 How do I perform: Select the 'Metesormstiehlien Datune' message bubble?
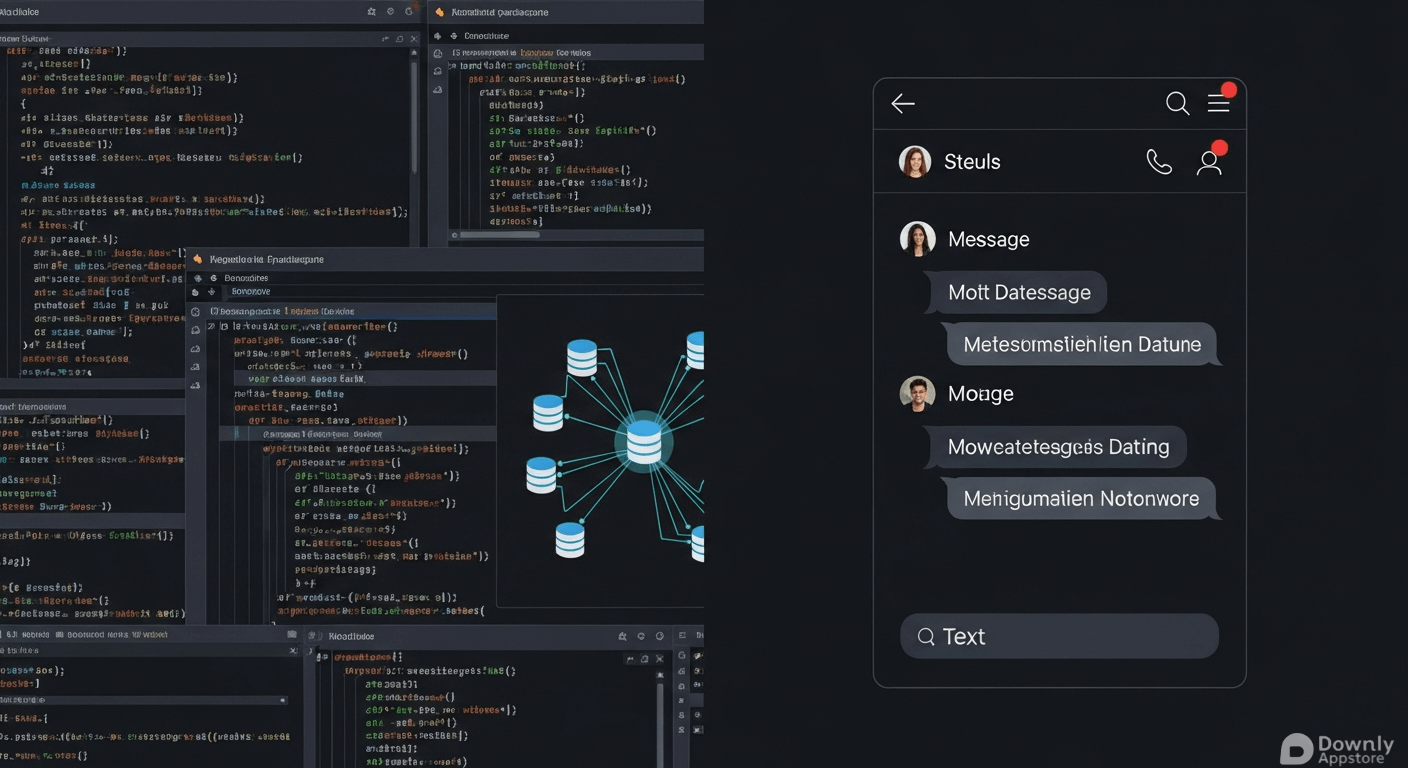click(x=1081, y=344)
